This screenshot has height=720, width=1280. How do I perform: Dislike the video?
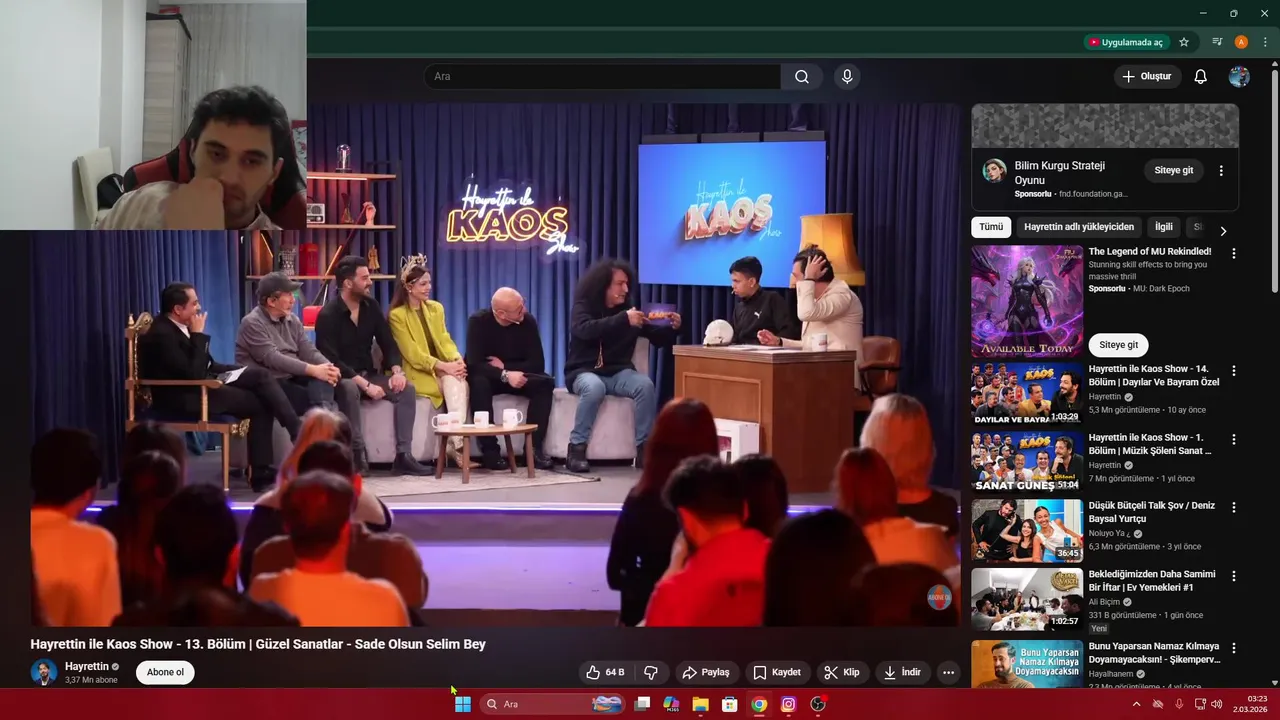(651, 672)
